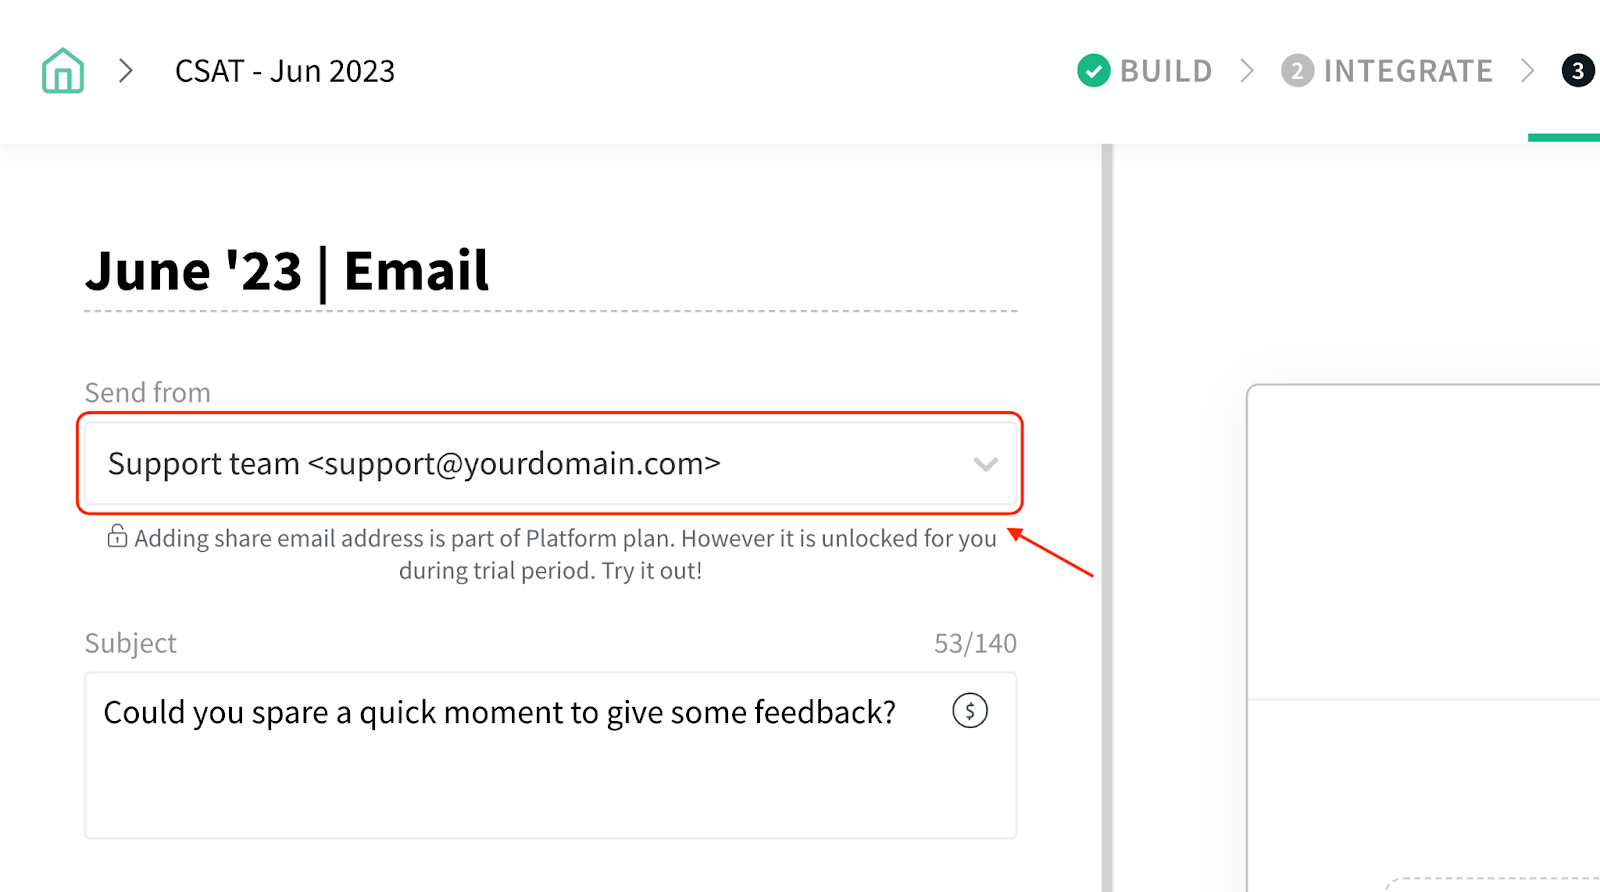Click the vertical panel divider bar
The height and width of the screenshot is (892, 1600).
point(1107,518)
